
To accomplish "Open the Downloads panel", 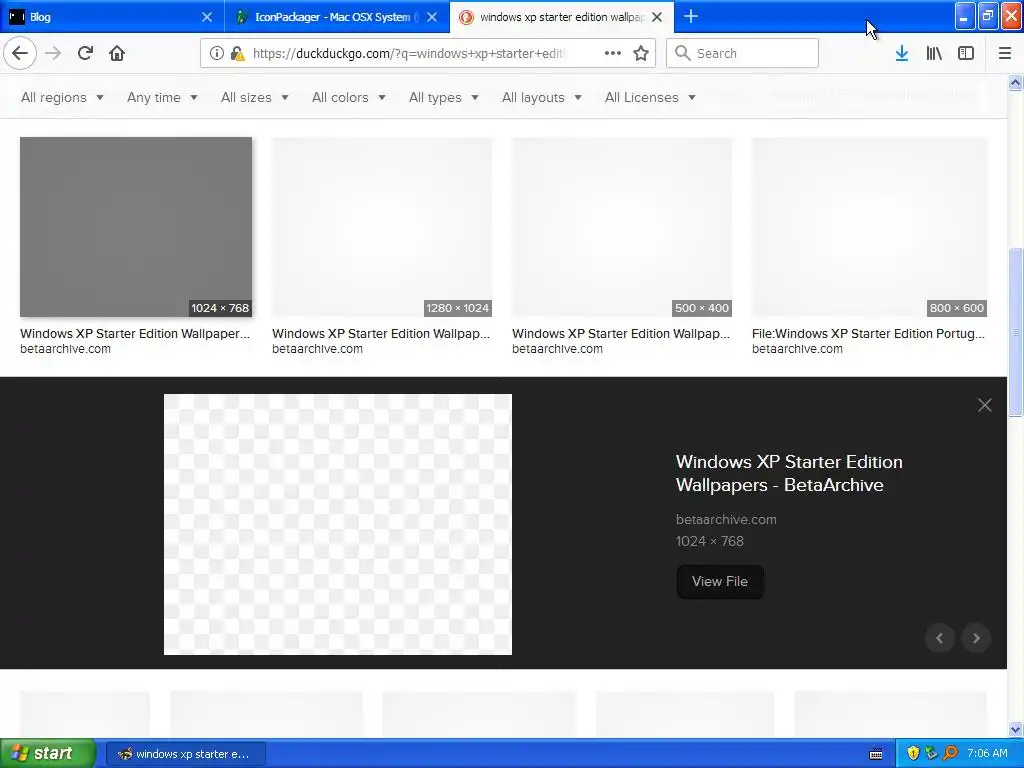I will pyautogui.click(x=902, y=53).
